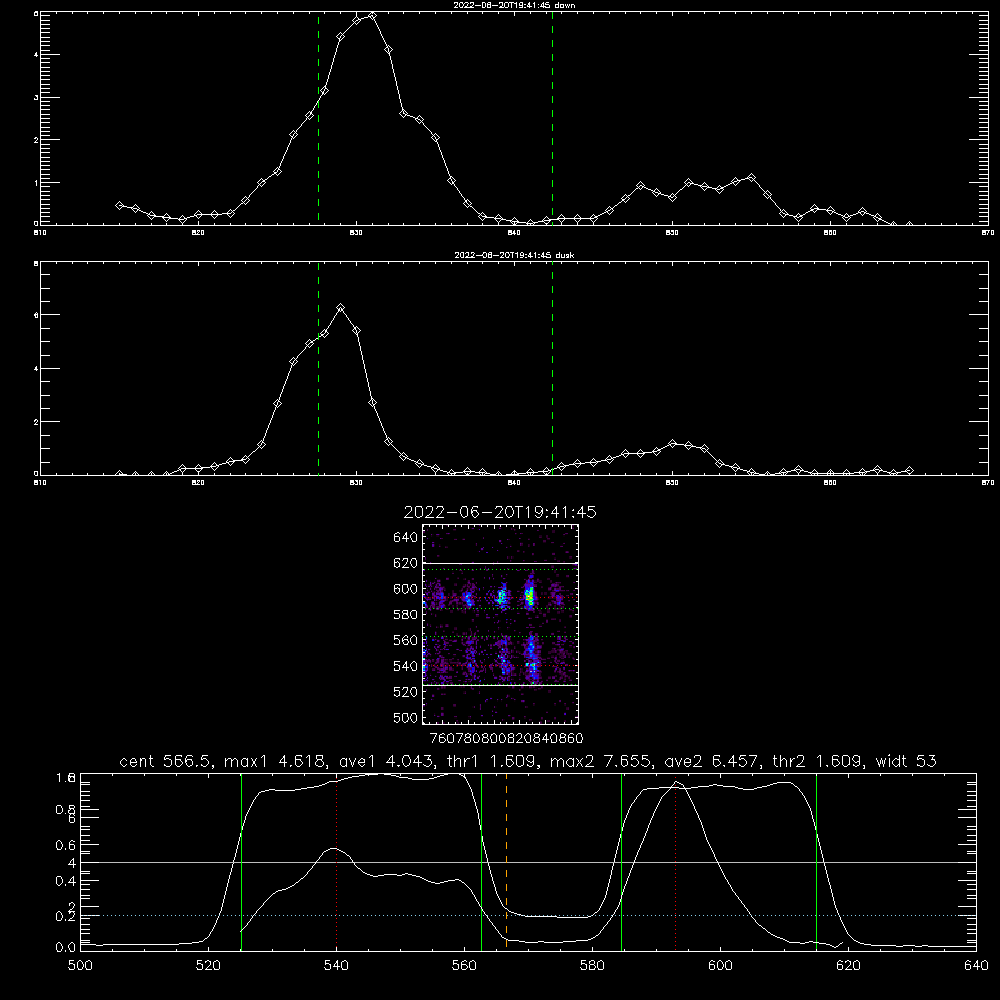Screen dimensions: 1000x1000
Task: Click the red dotted peak line near 540
Action: point(337,863)
